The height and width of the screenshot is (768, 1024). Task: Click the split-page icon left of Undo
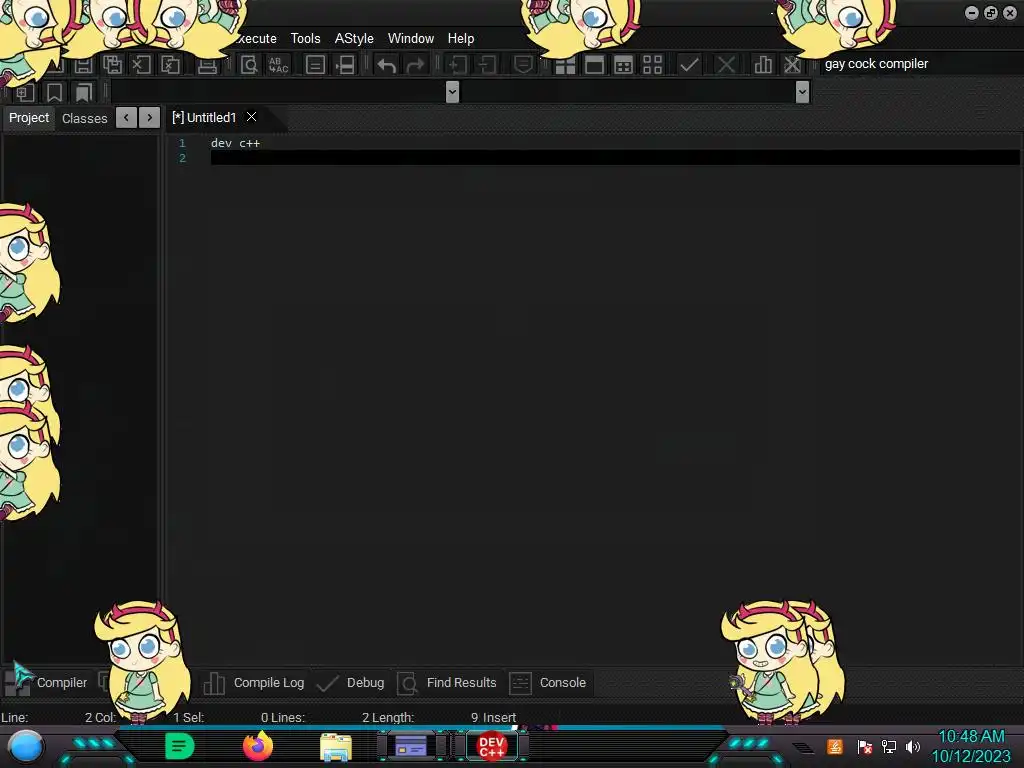[x=345, y=65]
